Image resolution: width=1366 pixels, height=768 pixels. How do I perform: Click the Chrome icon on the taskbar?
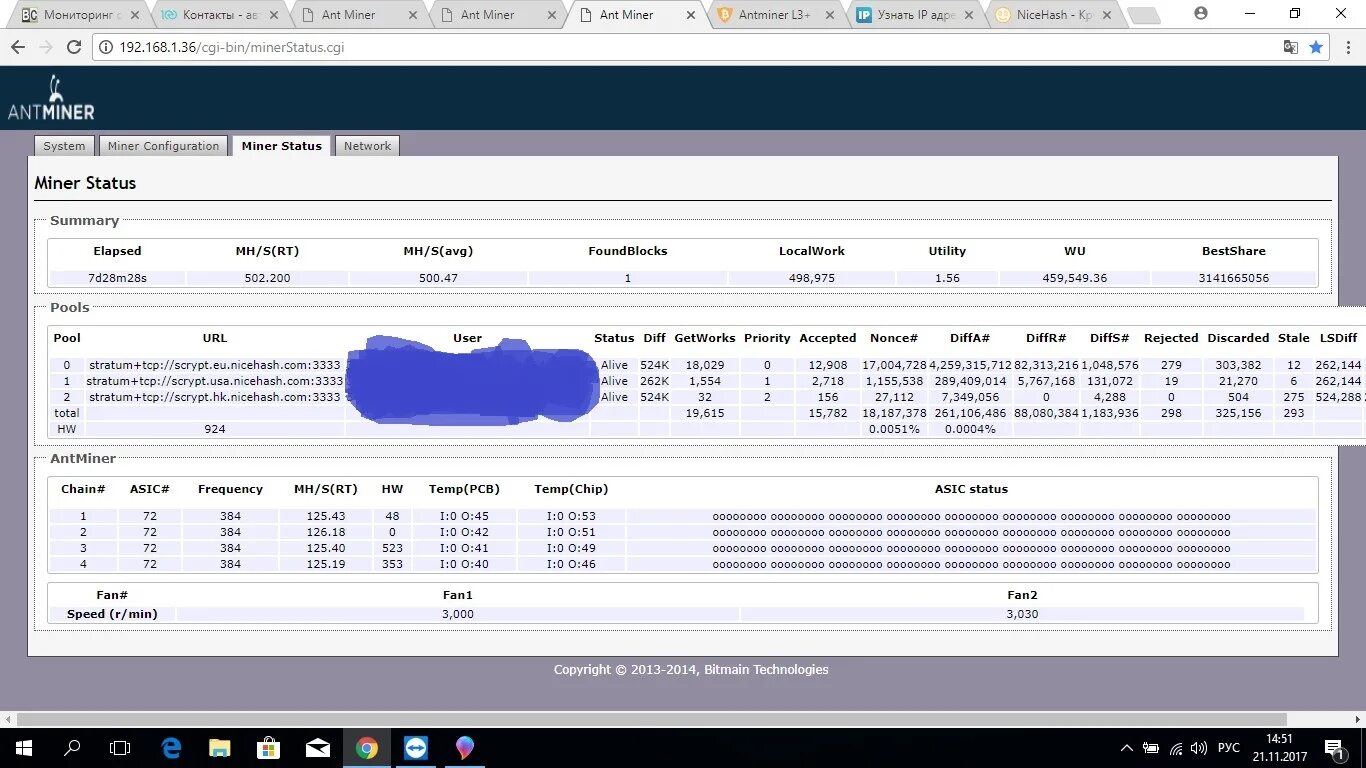point(367,747)
